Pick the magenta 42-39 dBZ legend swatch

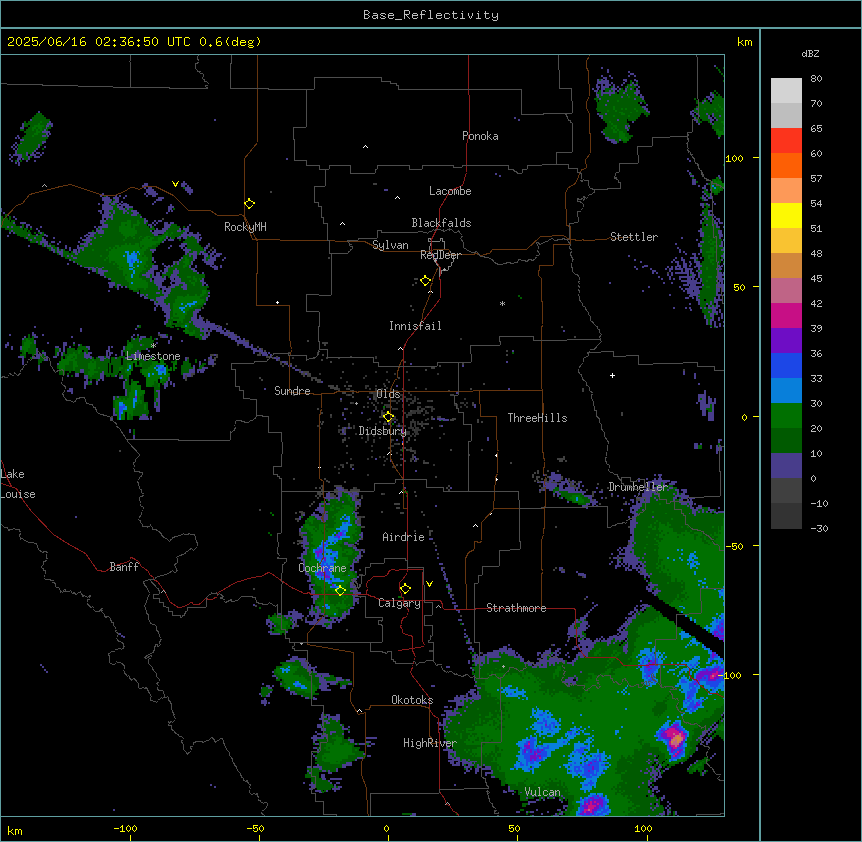click(786, 315)
